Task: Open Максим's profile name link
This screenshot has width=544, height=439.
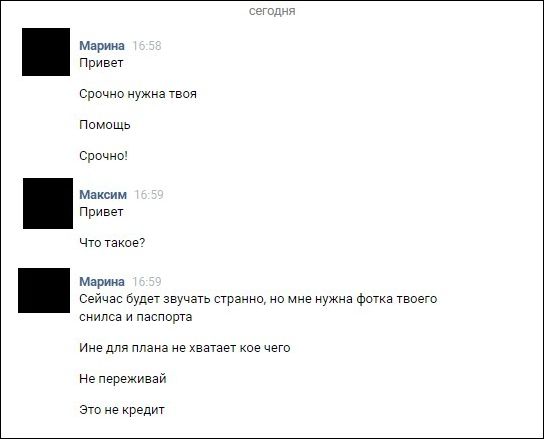Action: 103,194
